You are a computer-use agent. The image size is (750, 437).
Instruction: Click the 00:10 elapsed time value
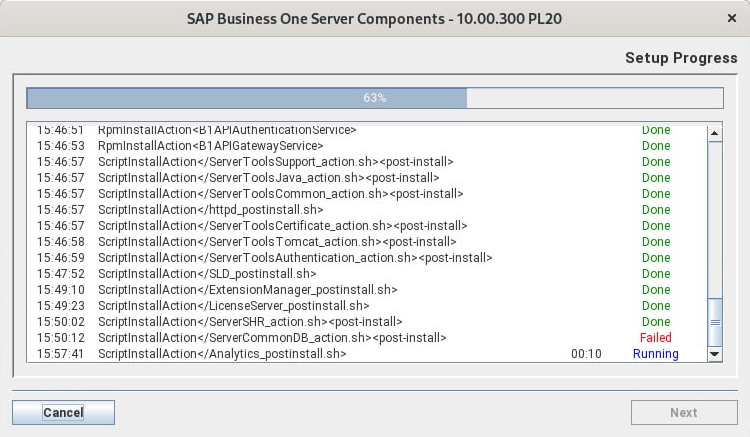coord(586,354)
